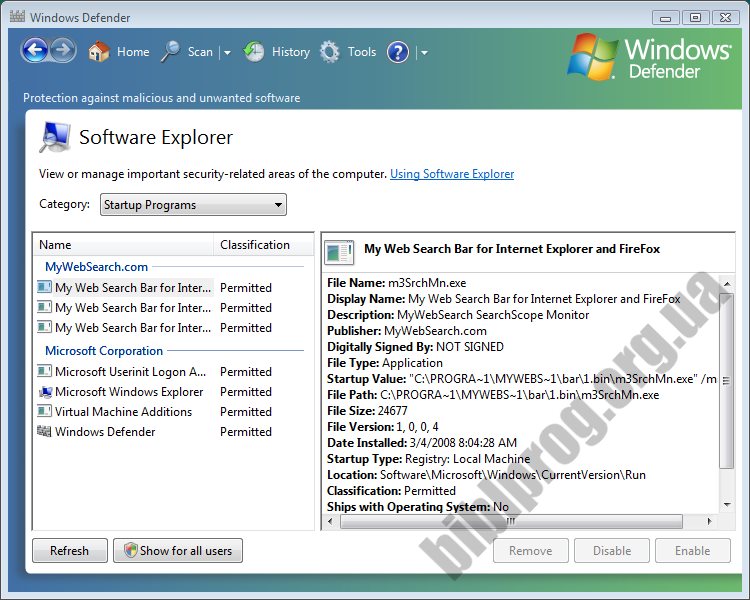Click the Forward navigation arrow
The height and width of the screenshot is (600, 750).
63,50
